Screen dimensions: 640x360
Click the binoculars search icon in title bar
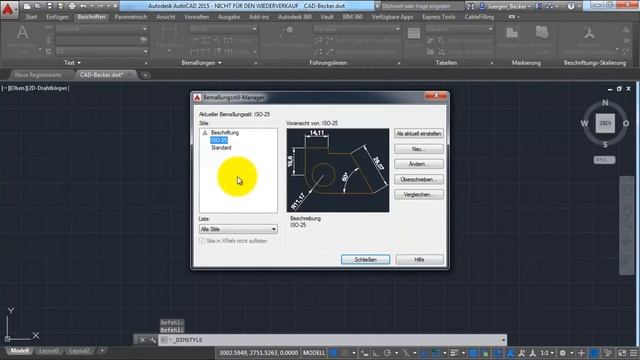click(x=471, y=6)
